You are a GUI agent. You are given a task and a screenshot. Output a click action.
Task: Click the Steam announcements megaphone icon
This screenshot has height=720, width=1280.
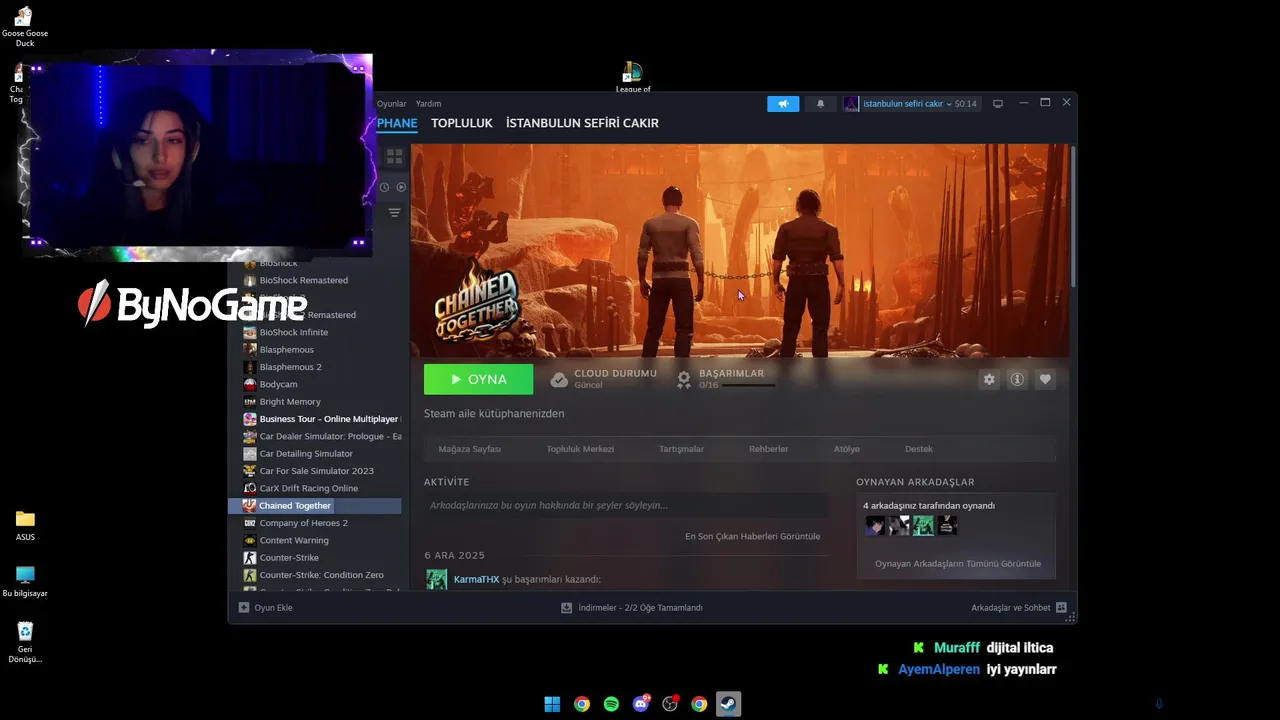[x=783, y=104]
